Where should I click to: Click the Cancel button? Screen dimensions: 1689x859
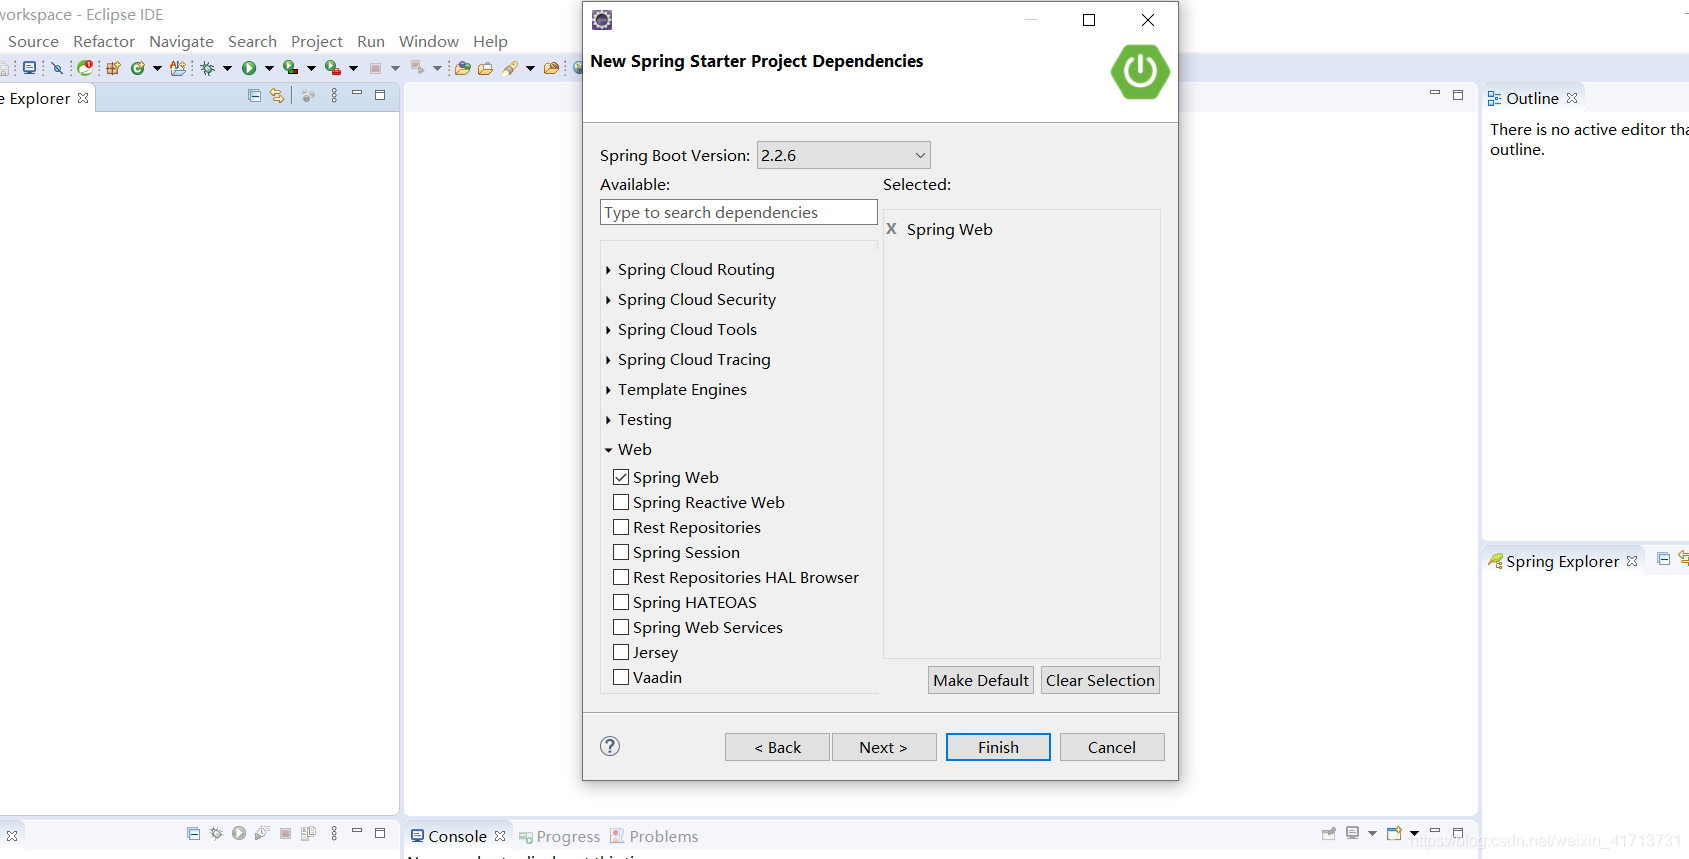pyautogui.click(x=1112, y=747)
